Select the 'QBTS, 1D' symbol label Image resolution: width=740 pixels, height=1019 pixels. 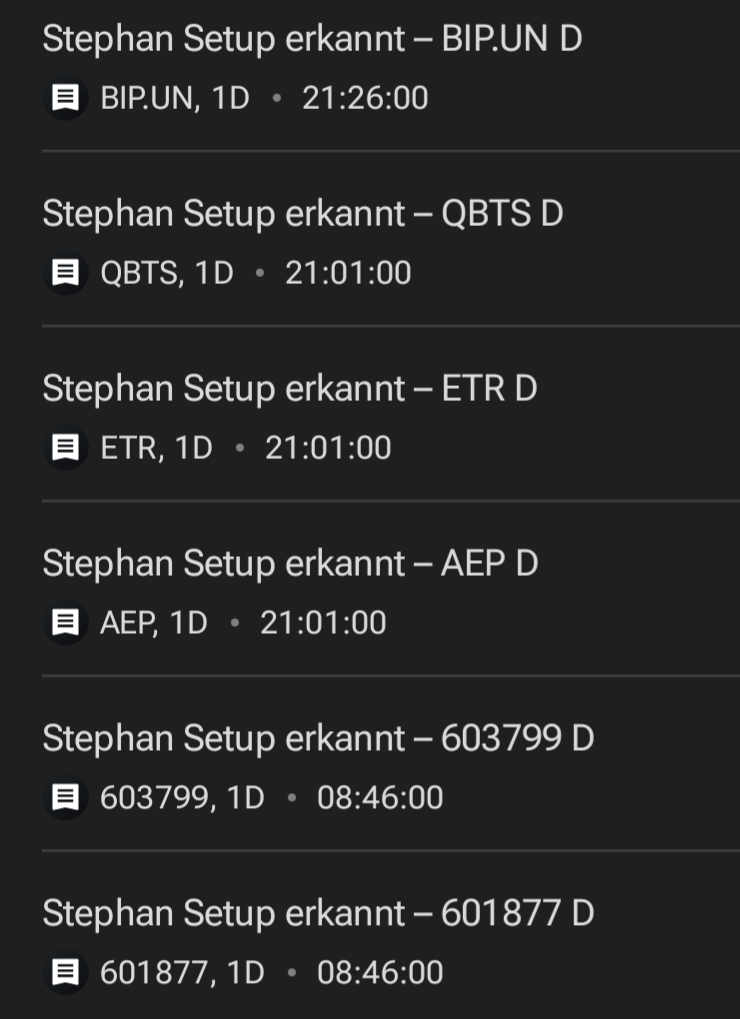pyautogui.click(x=167, y=273)
